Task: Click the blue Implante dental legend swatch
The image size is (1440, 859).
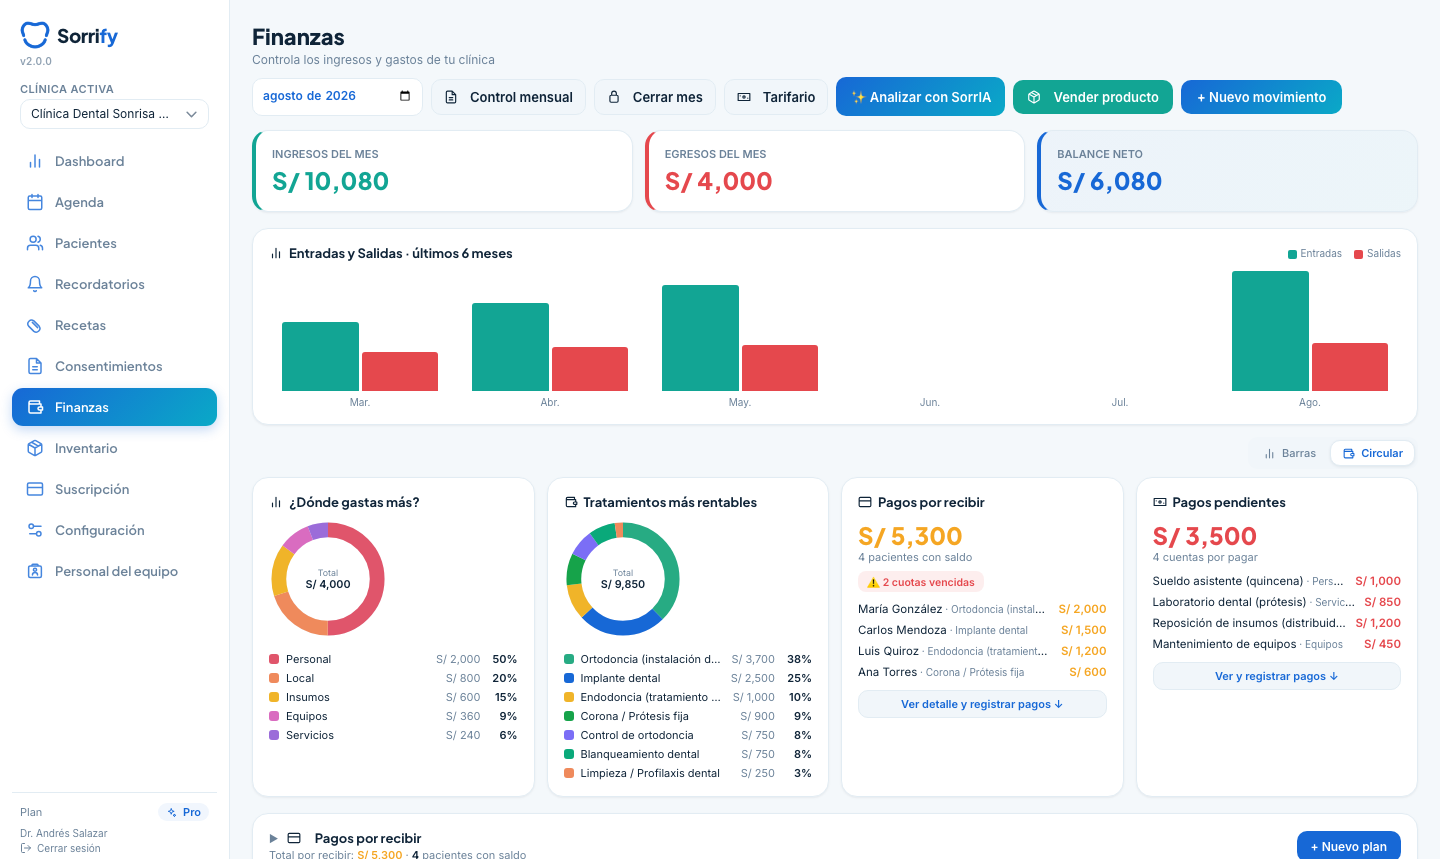Action: [569, 678]
